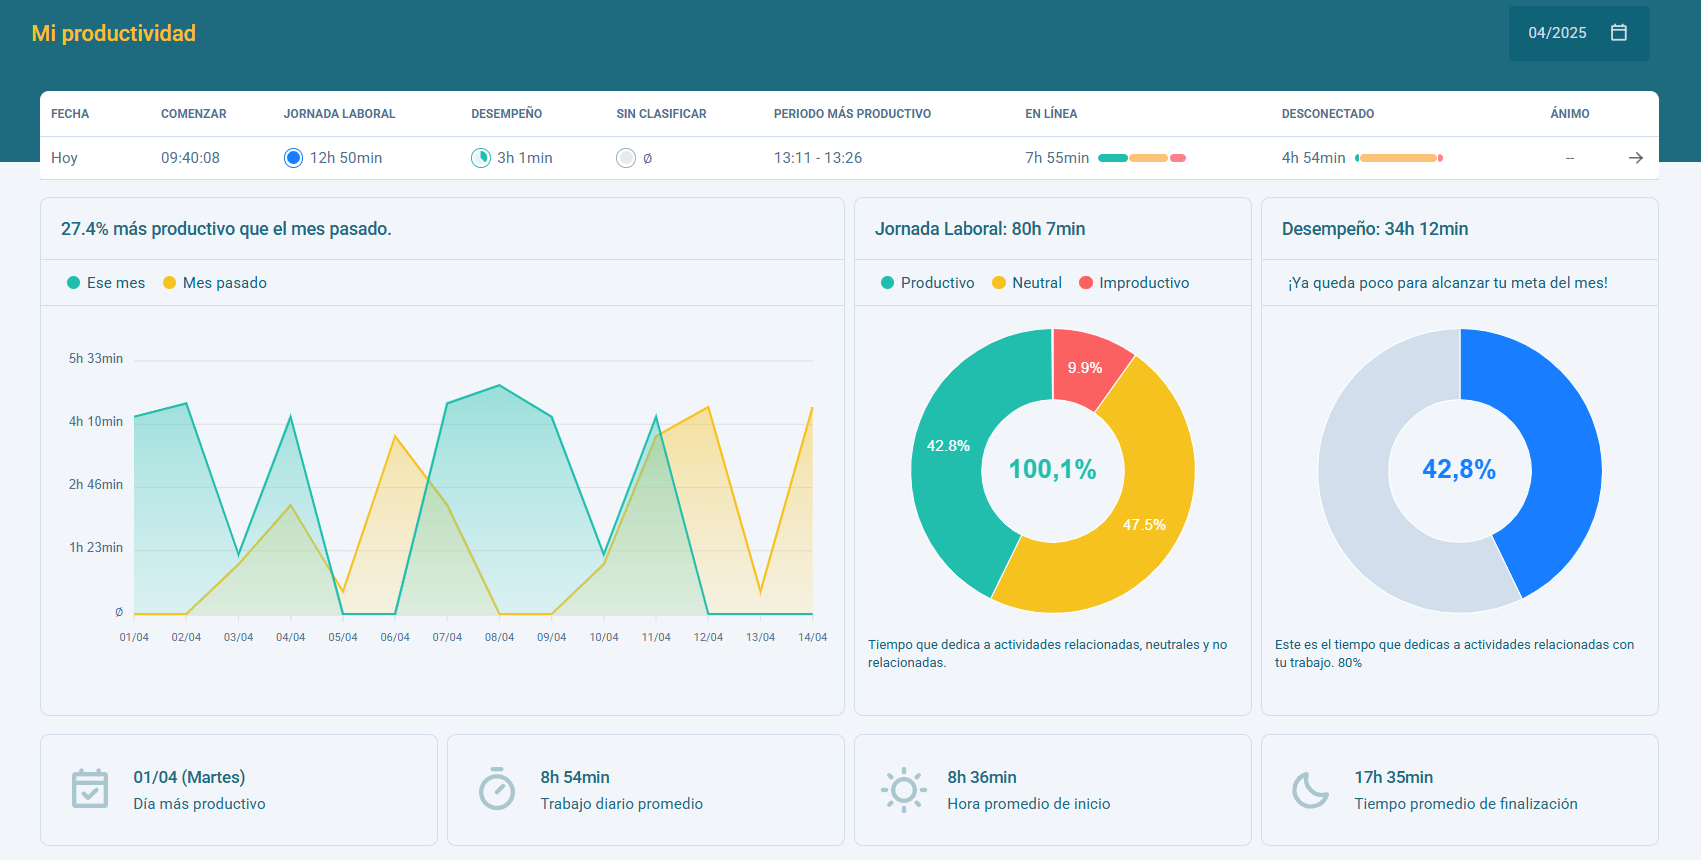Toggle the Neutral legend entry
This screenshot has width=1701, height=860.
coord(1026,283)
